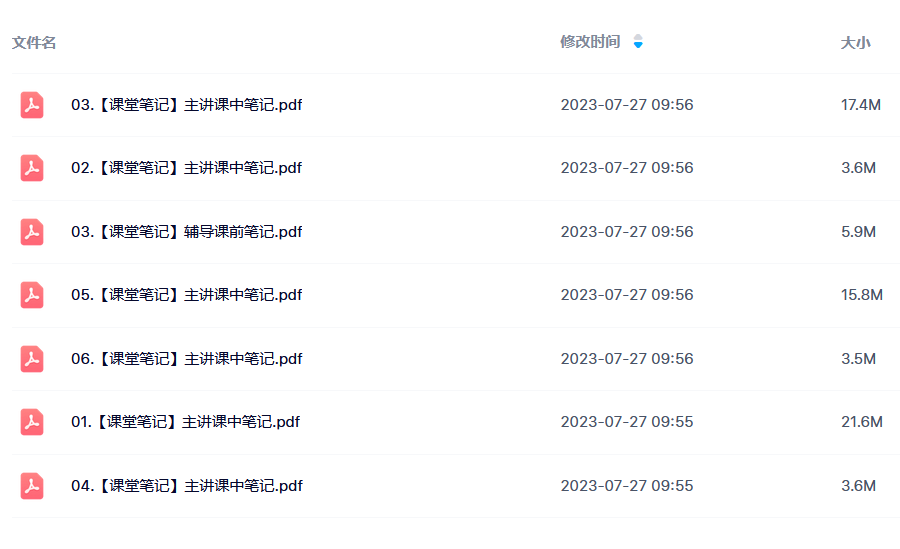The height and width of the screenshot is (549, 900).
Task: Sort by the 文件名 column header
Action: pos(34,42)
